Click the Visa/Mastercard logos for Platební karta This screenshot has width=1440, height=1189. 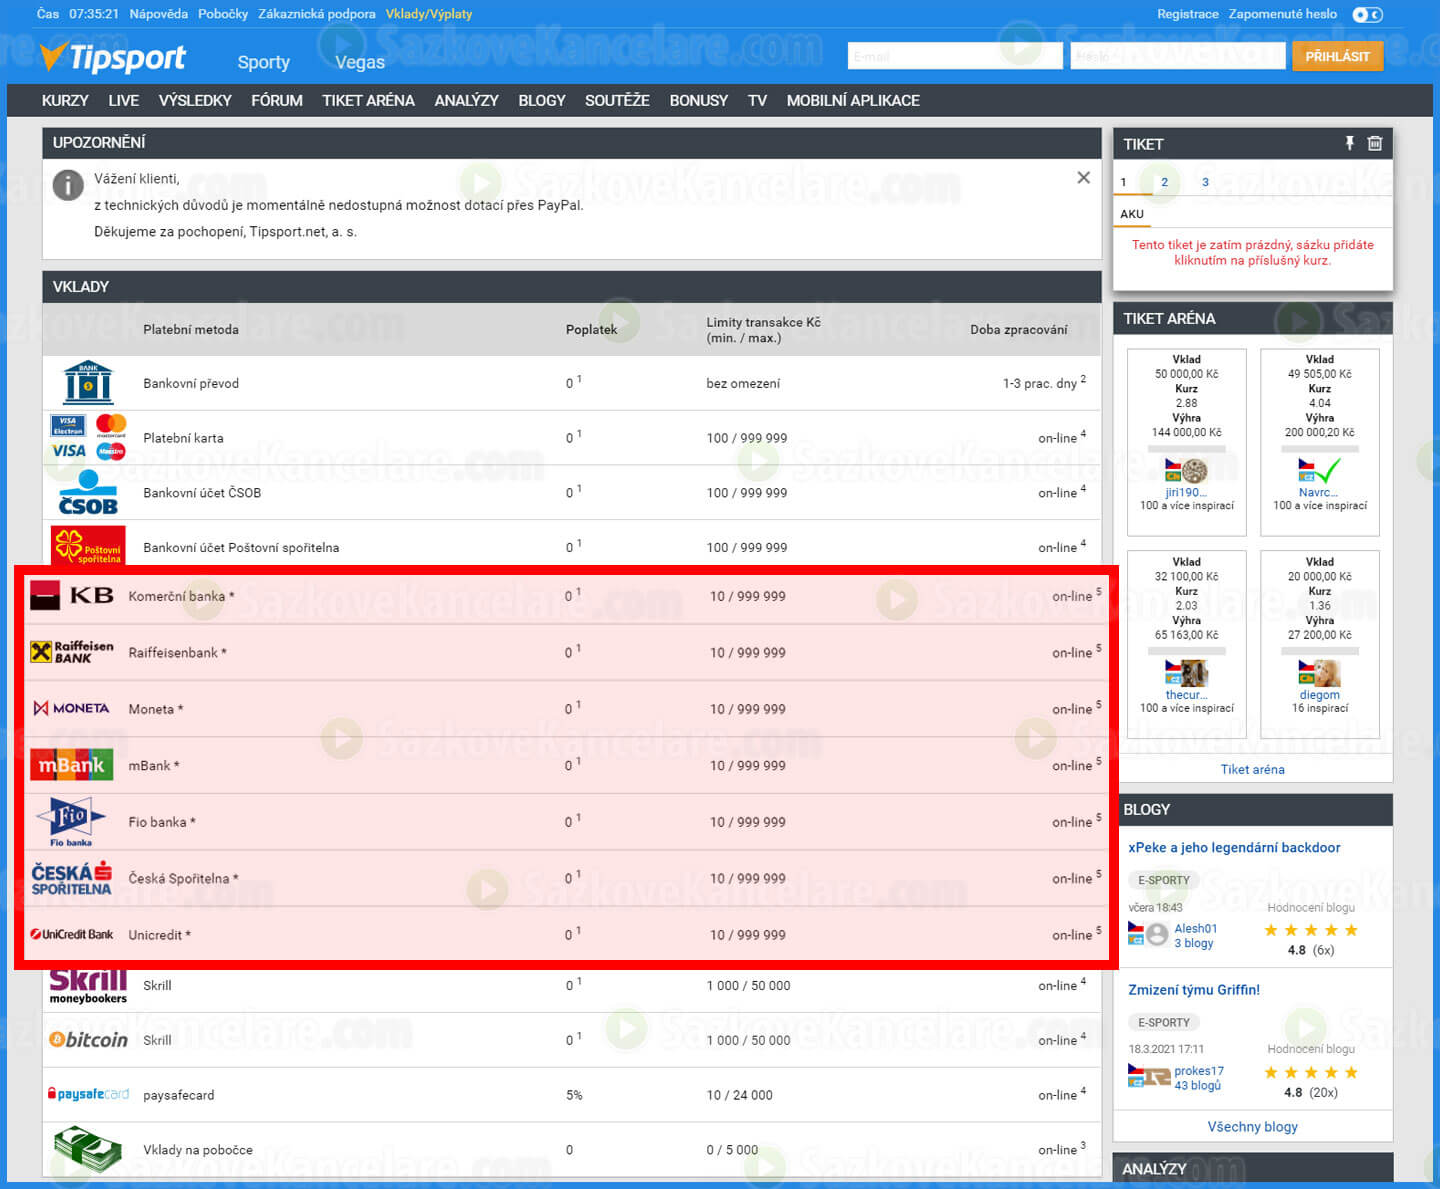[x=88, y=437]
